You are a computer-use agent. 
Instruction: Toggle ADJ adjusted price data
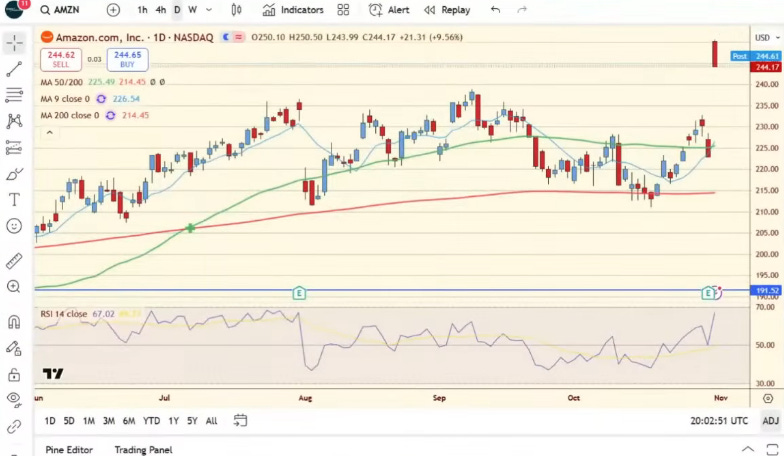click(x=770, y=421)
